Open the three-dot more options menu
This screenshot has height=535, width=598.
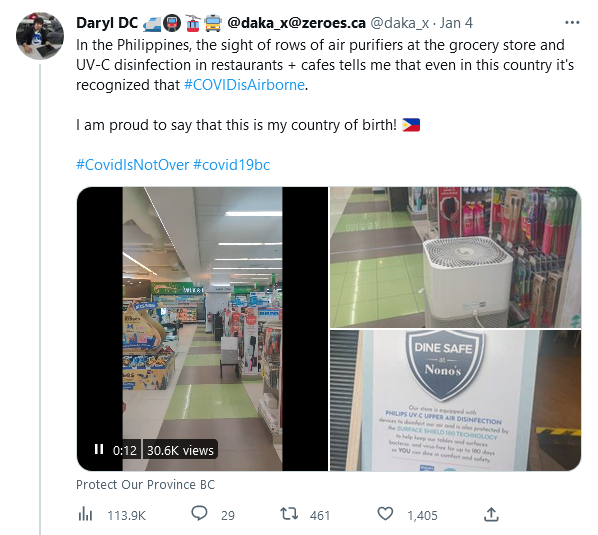point(572,23)
